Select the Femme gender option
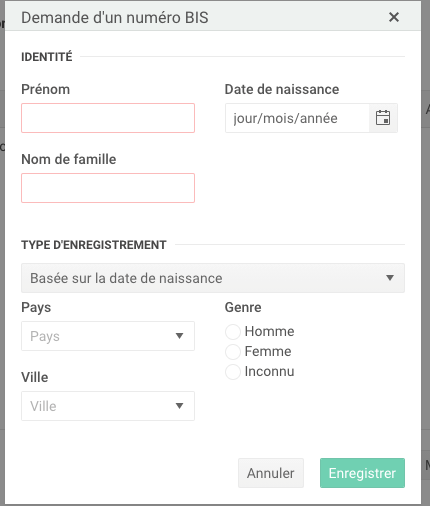This screenshot has width=430, height=506. click(233, 352)
